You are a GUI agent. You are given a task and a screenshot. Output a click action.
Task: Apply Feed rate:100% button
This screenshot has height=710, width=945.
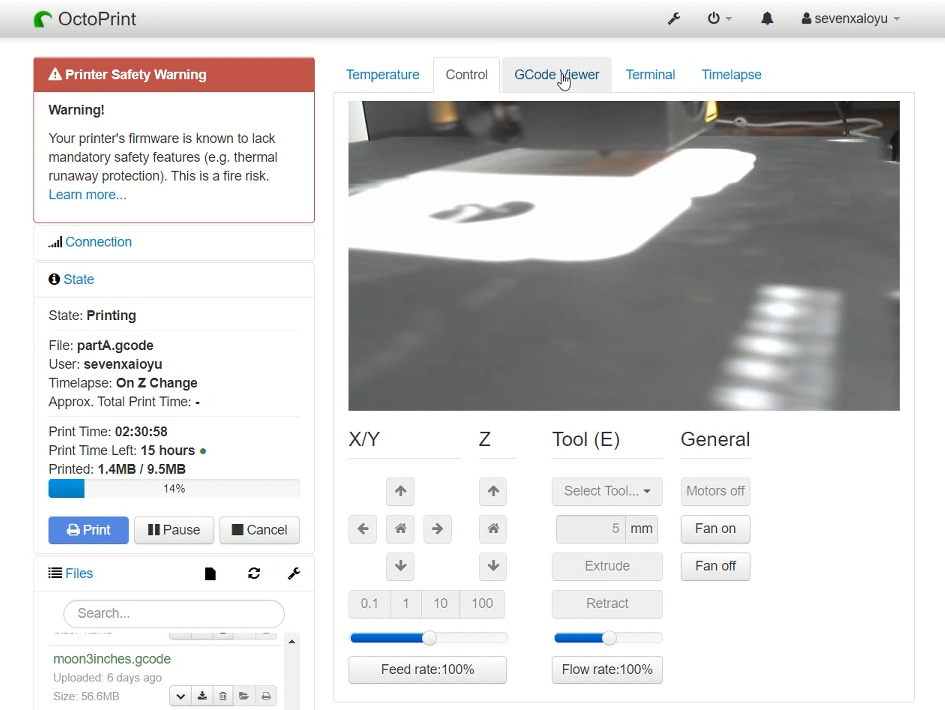(427, 670)
